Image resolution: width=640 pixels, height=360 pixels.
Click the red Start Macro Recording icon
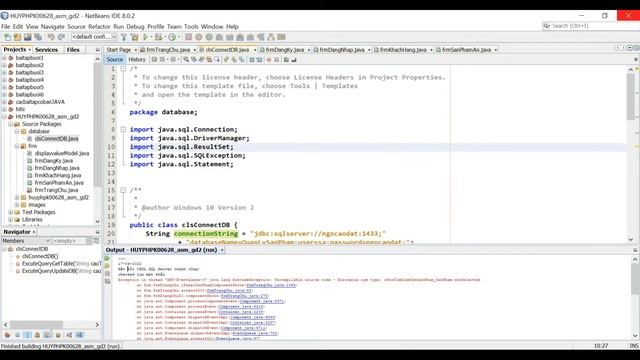tap(269, 60)
